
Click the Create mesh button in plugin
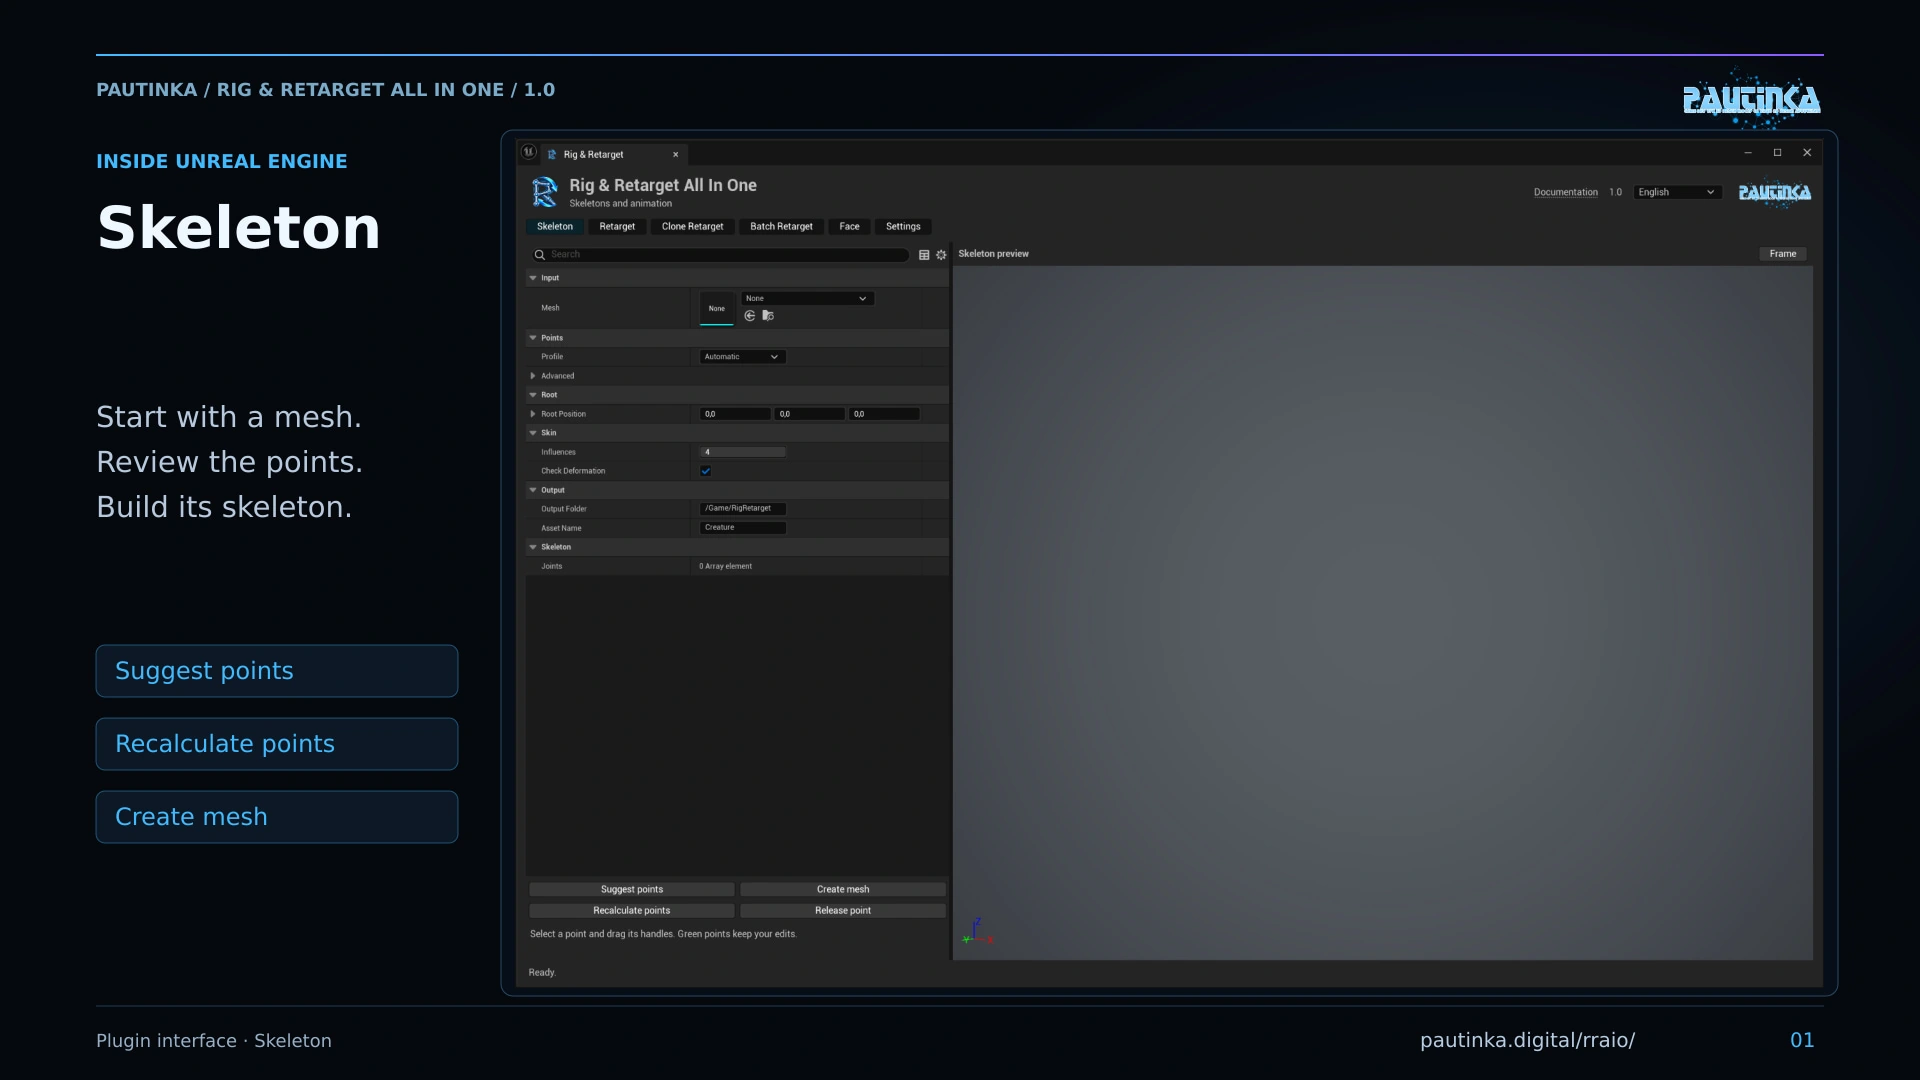843,889
